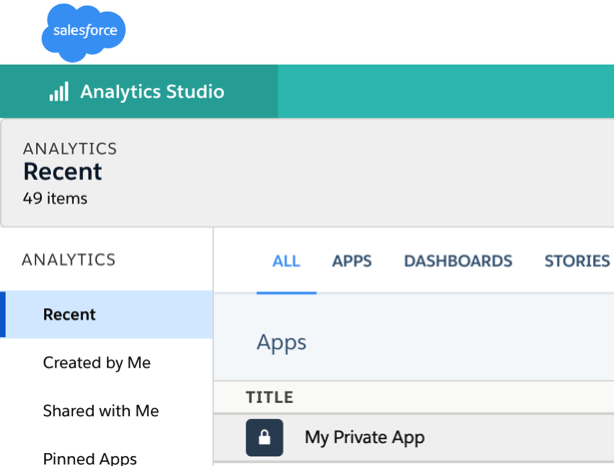
Task: Click the Salesforce cloud logo
Action: (x=84, y=32)
